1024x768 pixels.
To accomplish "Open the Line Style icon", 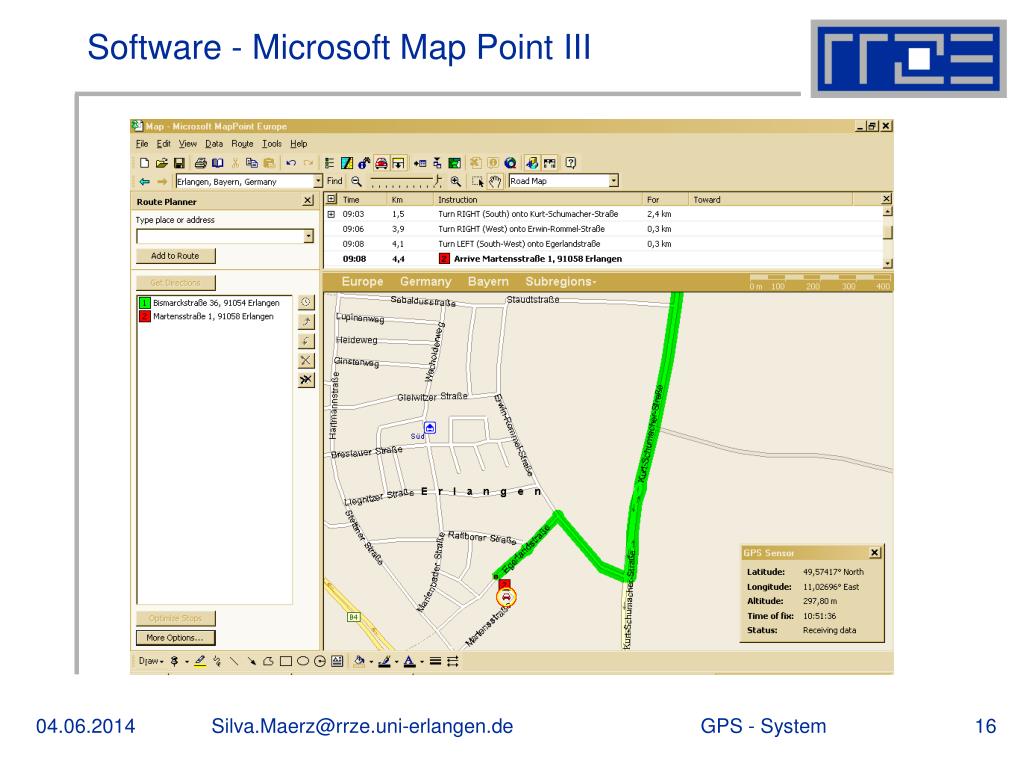I will pos(436,662).
